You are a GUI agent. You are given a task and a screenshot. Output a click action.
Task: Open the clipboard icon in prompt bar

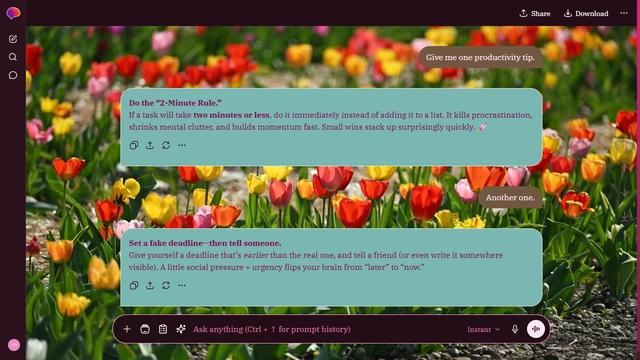coord(163,329)
